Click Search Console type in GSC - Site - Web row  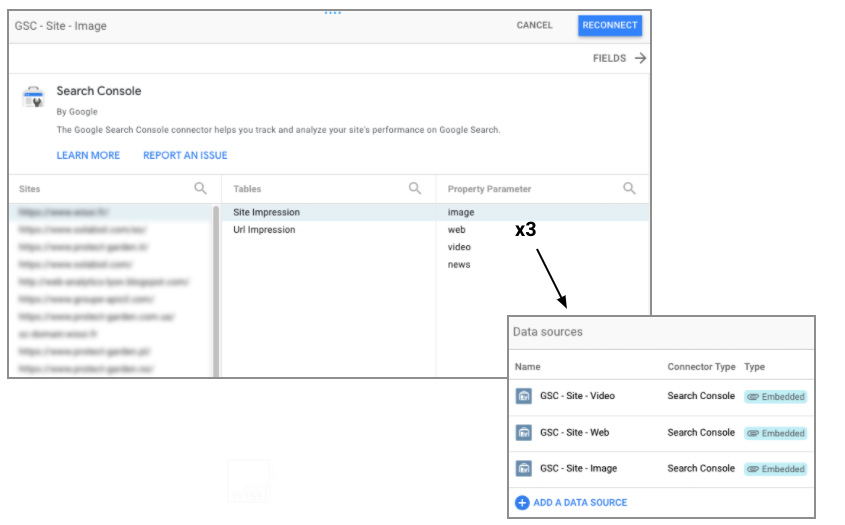[x=701, y=432]
